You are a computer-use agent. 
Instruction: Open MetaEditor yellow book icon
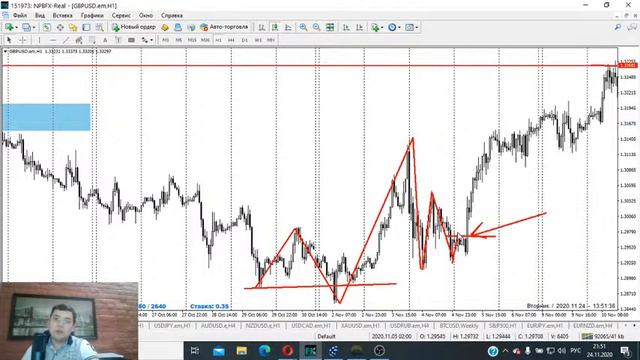[x=165, y=27]
